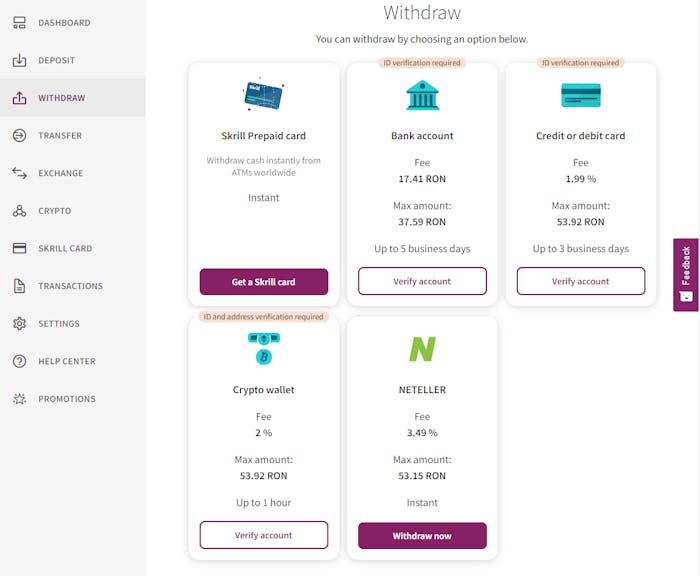Viewport: 700px width, 576px height.
Task: Click the Deposit arrow icon
Action: (19, 60)
